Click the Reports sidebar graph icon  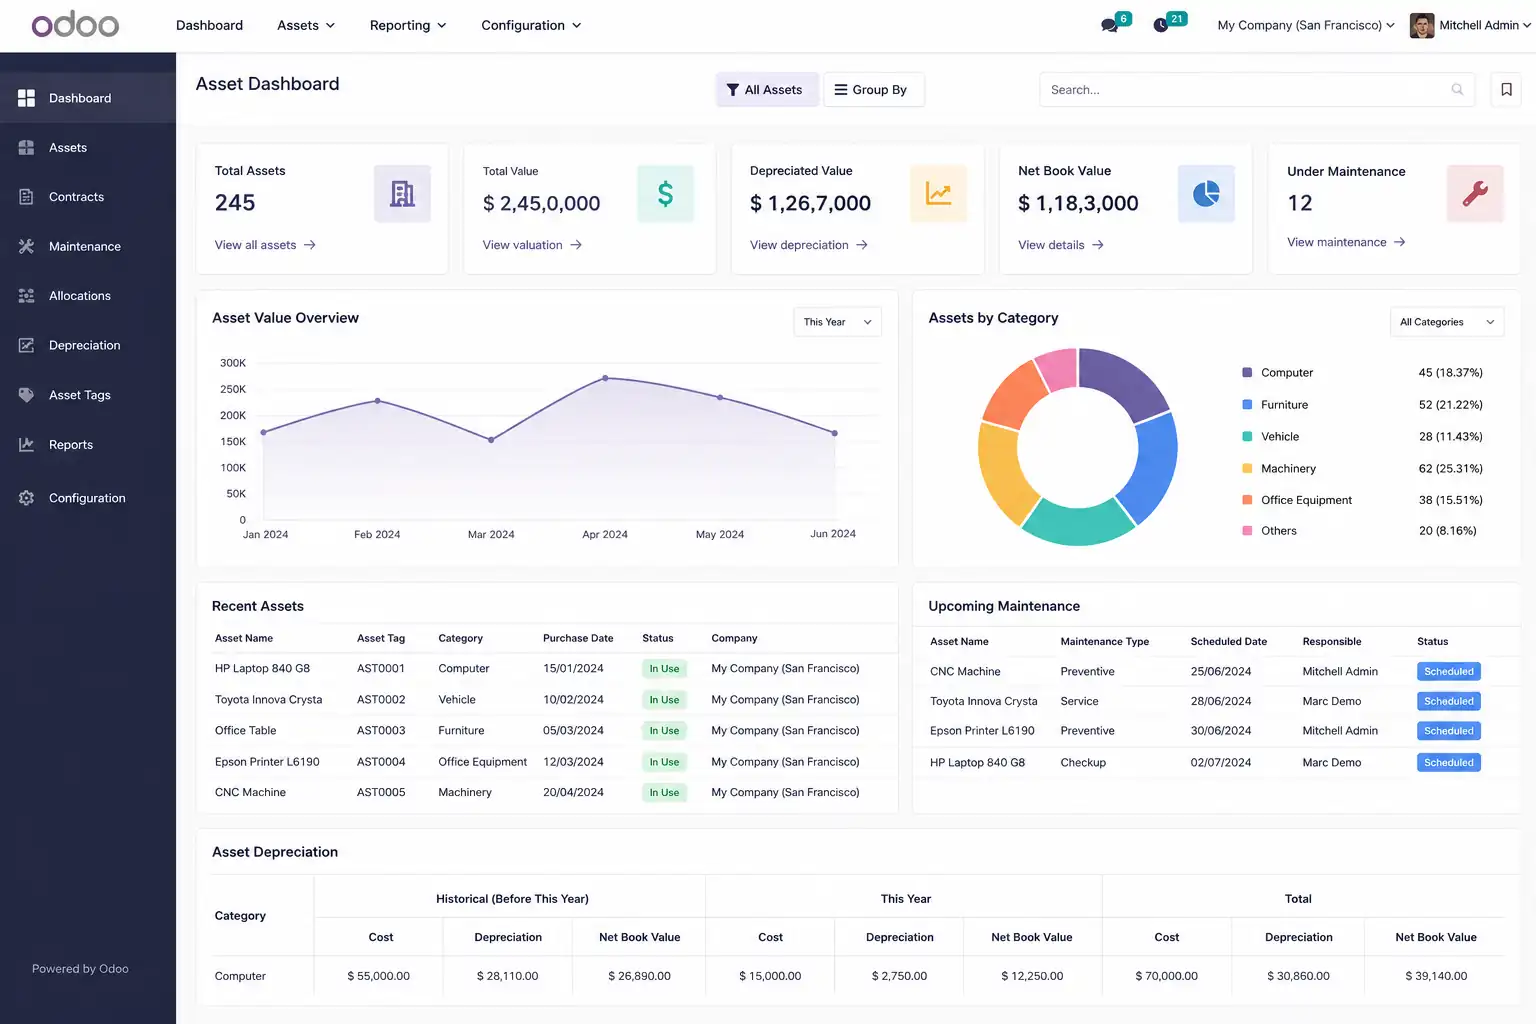(27, 444)
